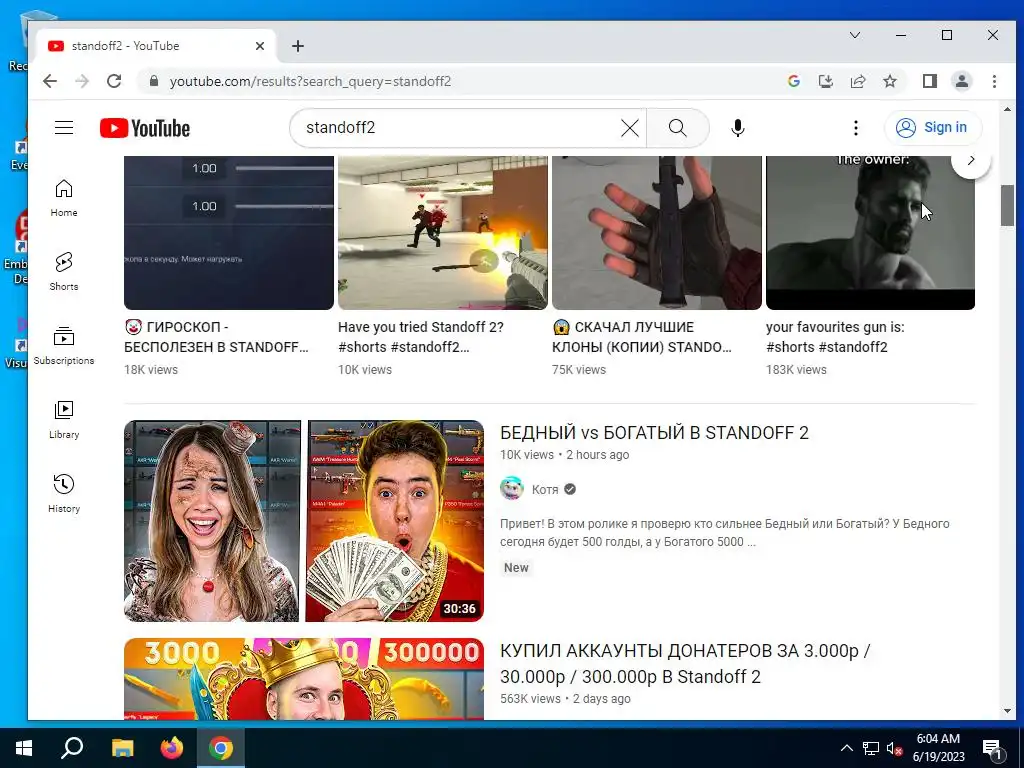Click the magnifier search button
The width and height of the screenshot is (1024, 768).
click(677, 128)
